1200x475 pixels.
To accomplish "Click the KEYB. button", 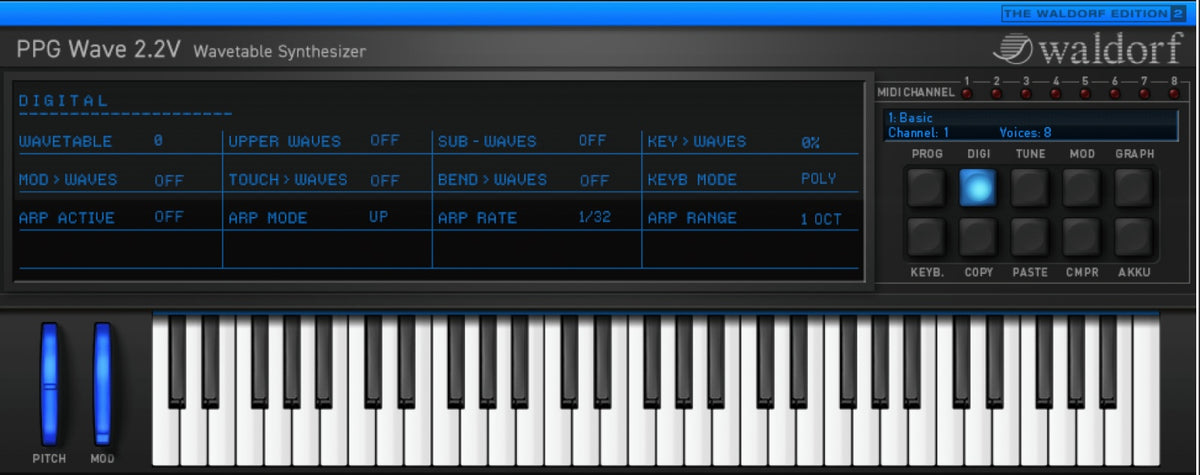I will pos(926,237).
